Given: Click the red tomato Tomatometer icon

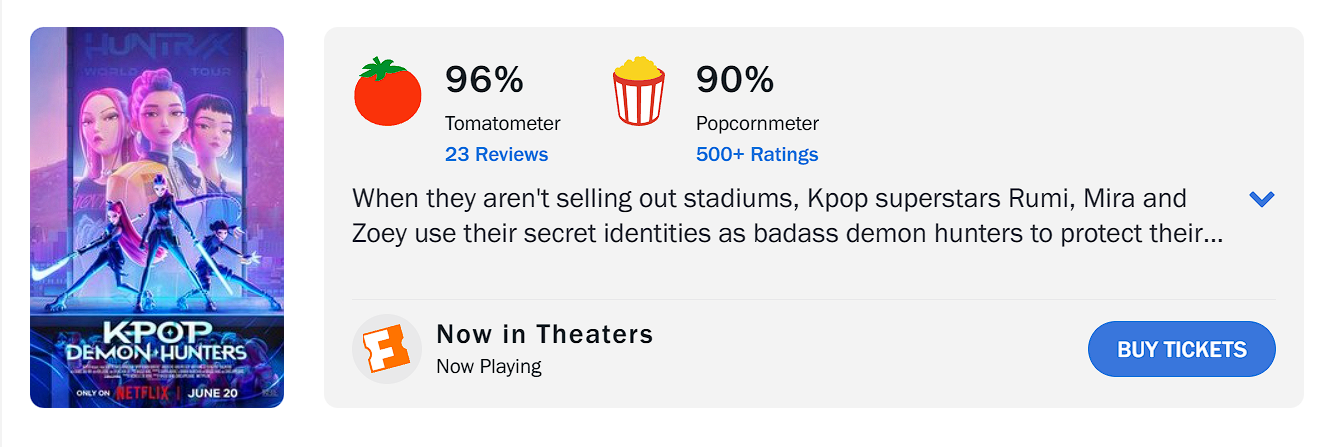Looking at the screenshot, I should coord(388,92).
